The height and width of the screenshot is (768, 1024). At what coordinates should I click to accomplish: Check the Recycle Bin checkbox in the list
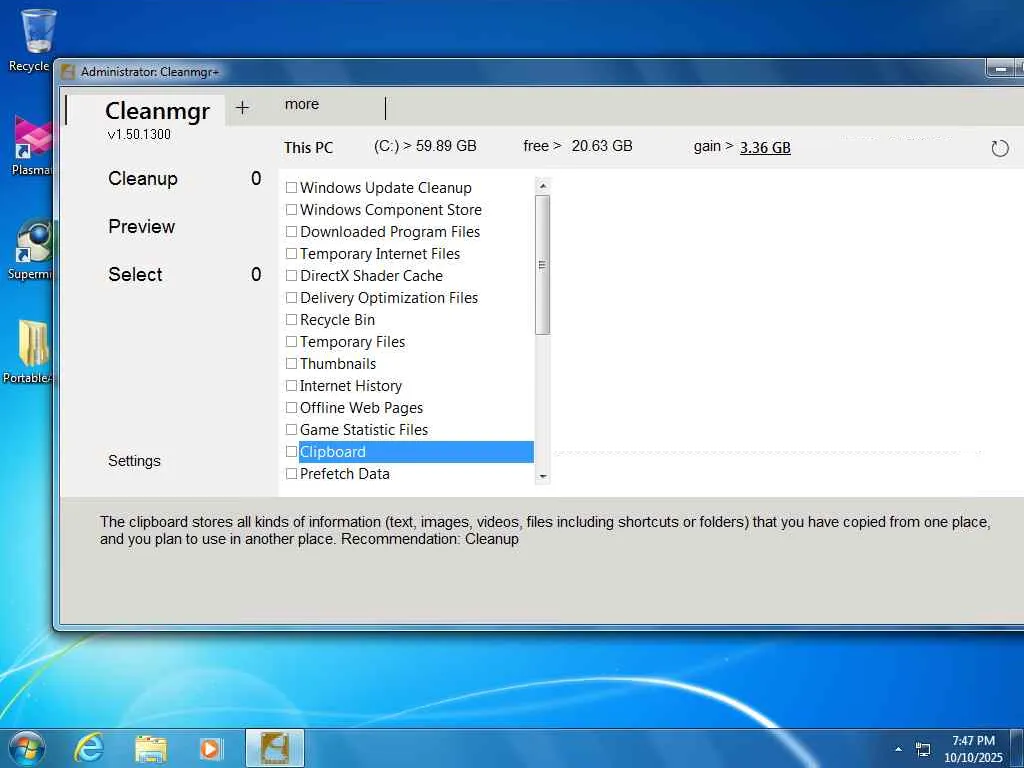point(291,320)
